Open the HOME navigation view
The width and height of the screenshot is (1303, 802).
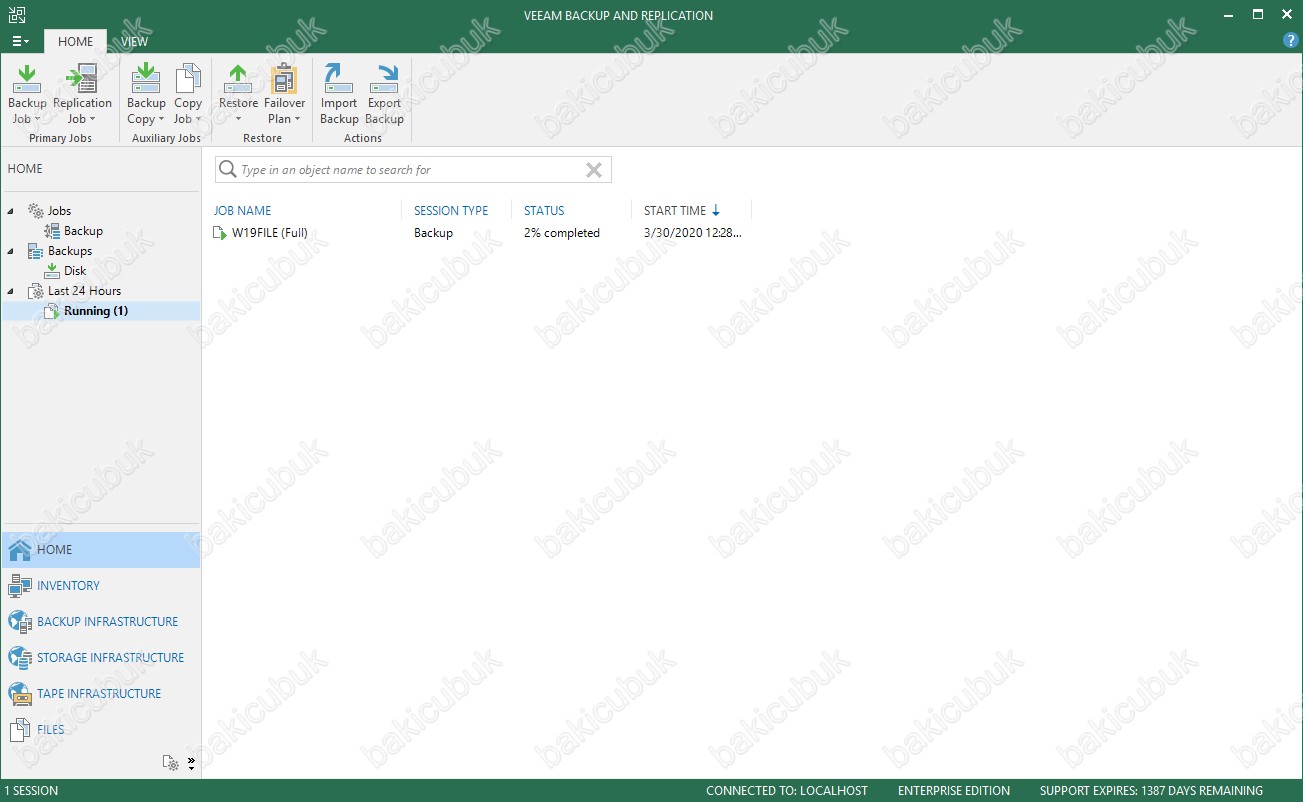point(100,550)
